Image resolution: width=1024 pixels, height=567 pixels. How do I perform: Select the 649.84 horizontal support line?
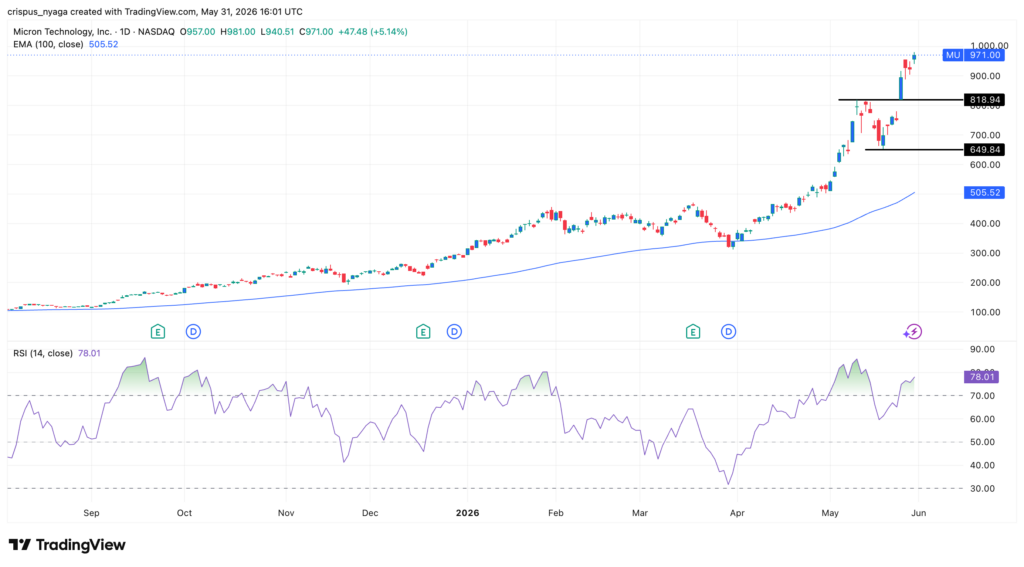click(x=914, y=150)
